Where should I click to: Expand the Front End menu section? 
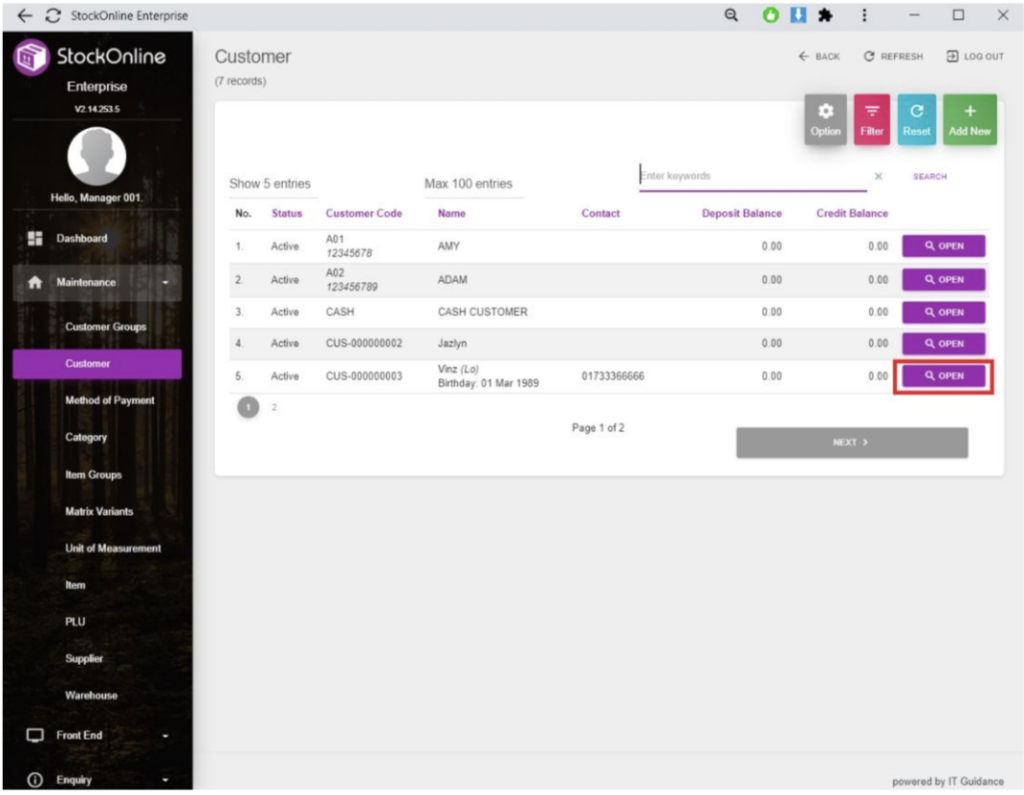tap(96, 735)
